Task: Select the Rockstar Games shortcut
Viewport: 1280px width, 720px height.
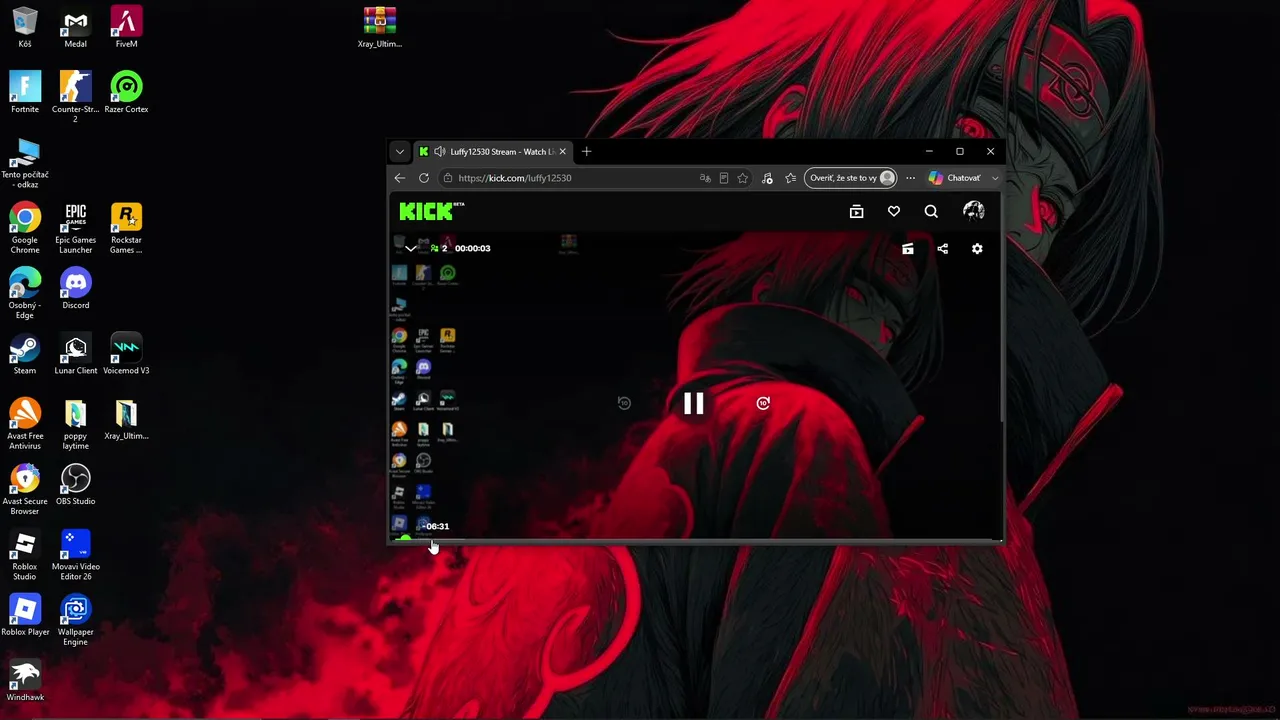Action: 126,228
